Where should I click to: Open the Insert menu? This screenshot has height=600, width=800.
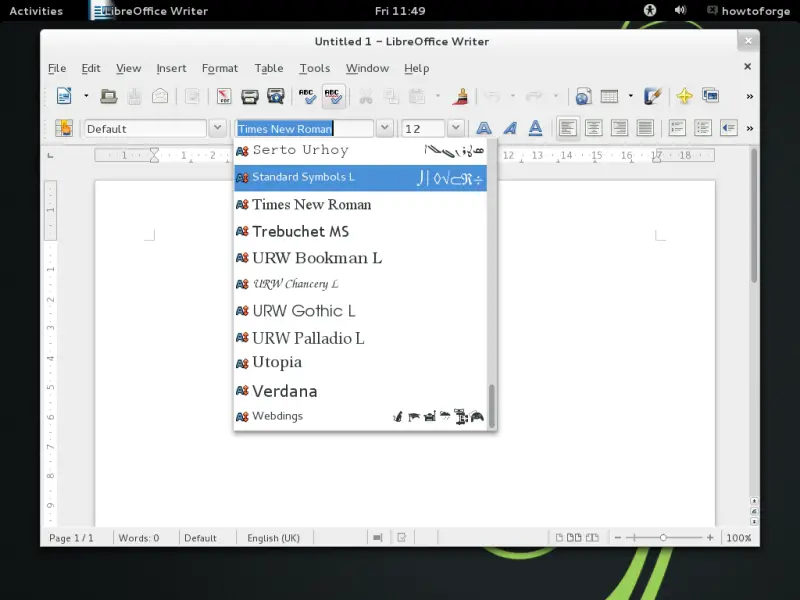[171, 68]
